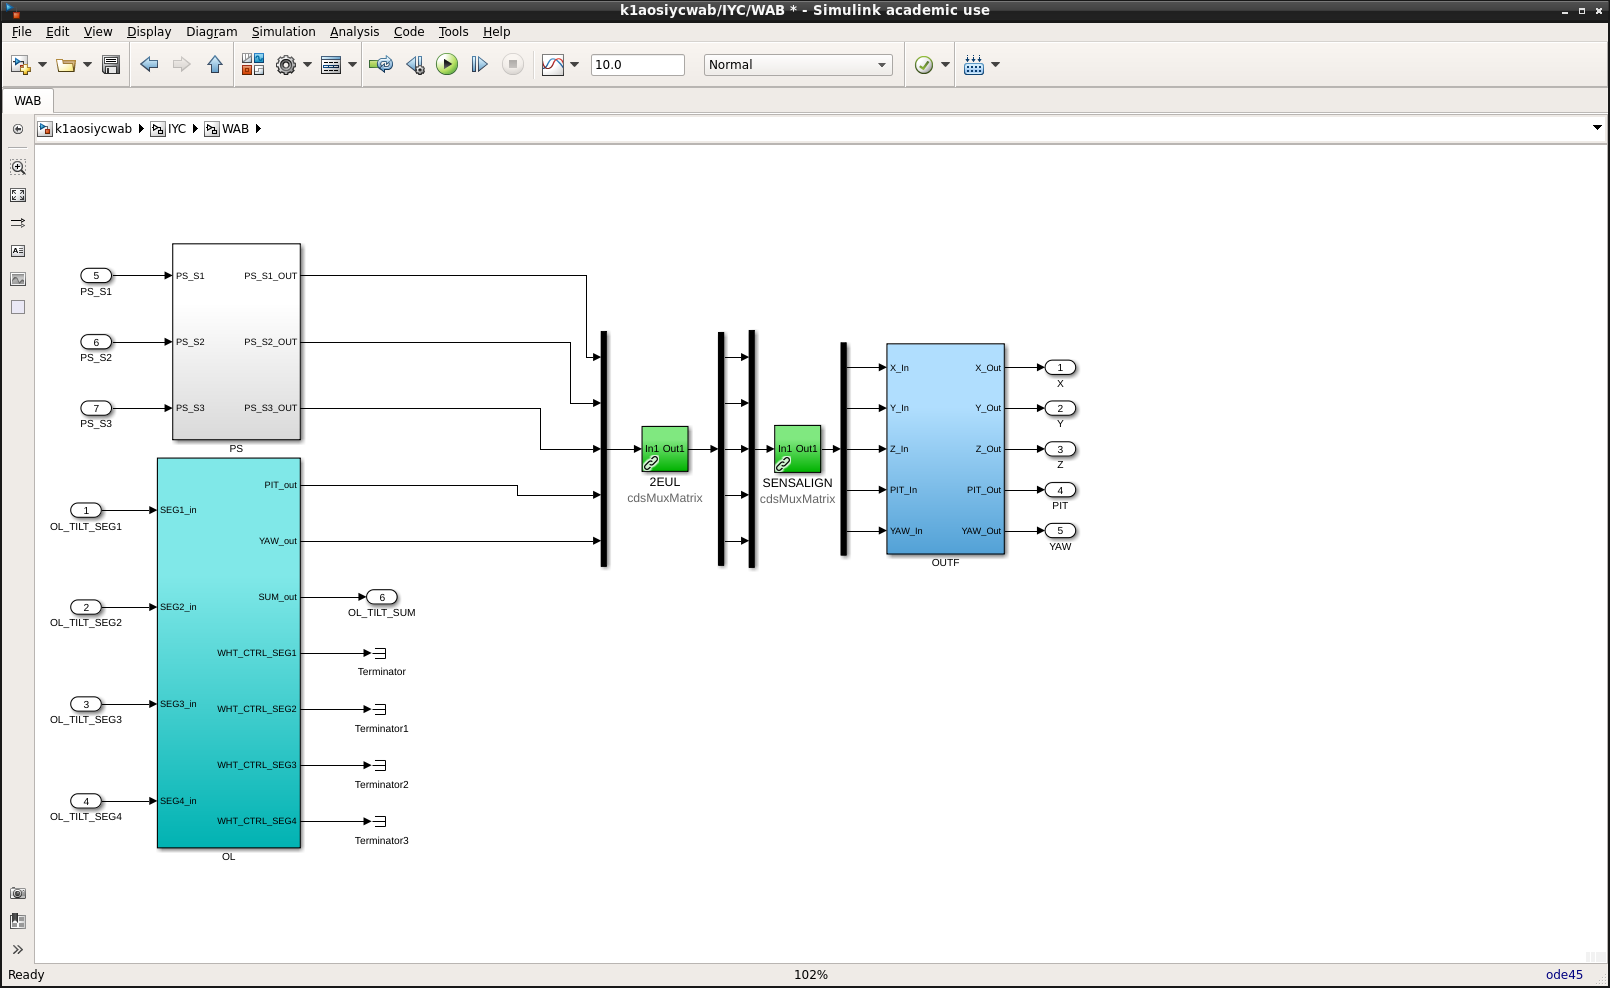
Task: Click the Build Model toolbar icon
Action: [x=974, y=65]
